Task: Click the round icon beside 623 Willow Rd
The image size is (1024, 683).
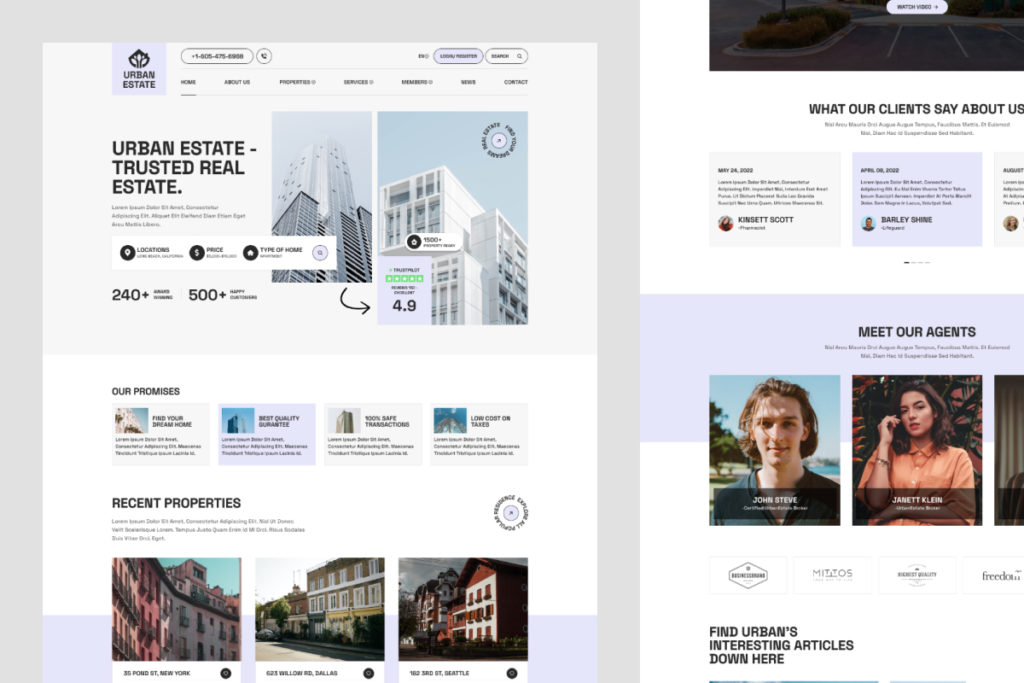Action: [x=368, y=673]
